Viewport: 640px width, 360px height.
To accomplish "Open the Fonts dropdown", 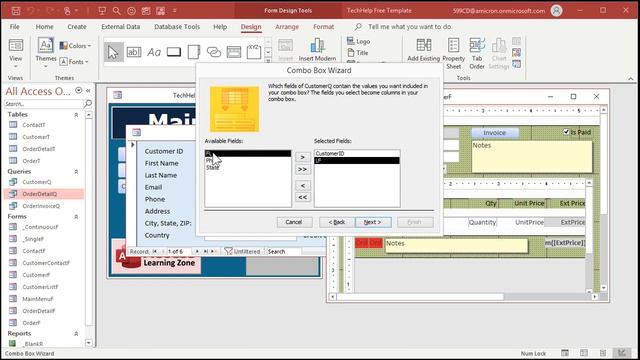I will point(74,62).
